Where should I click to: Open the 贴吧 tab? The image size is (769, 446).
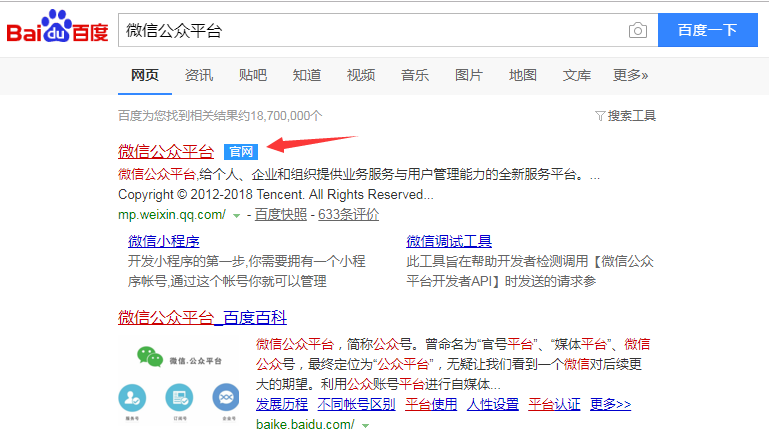point(253,75)
